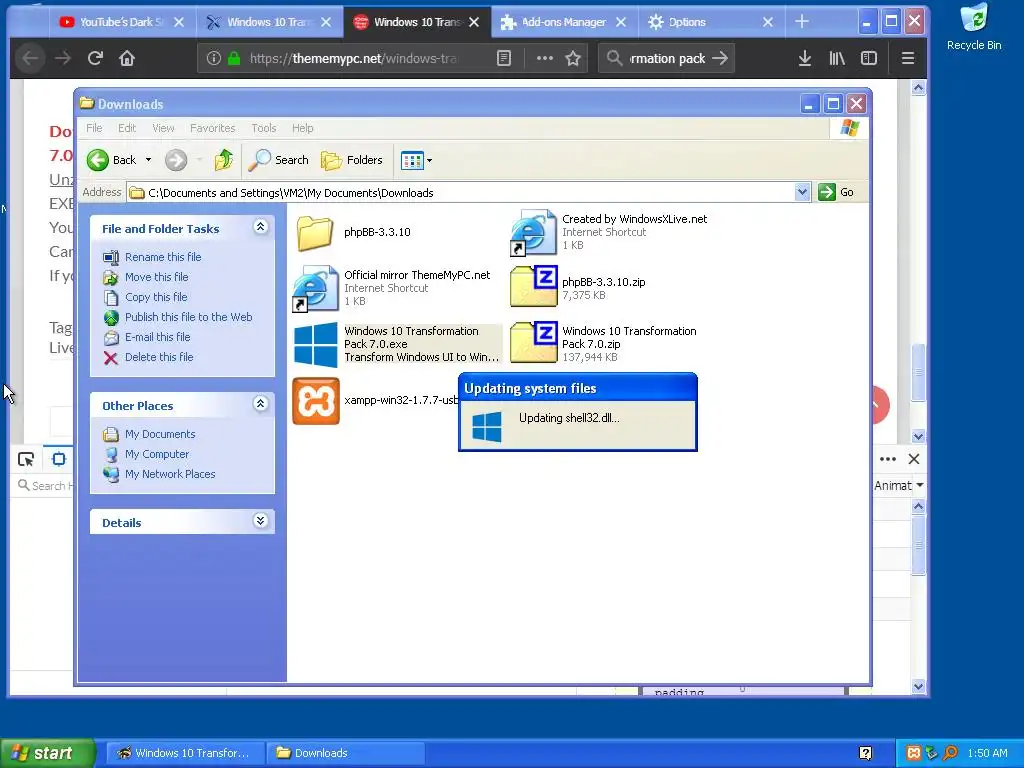Collapse the Other Places panel

click(261, 404)
